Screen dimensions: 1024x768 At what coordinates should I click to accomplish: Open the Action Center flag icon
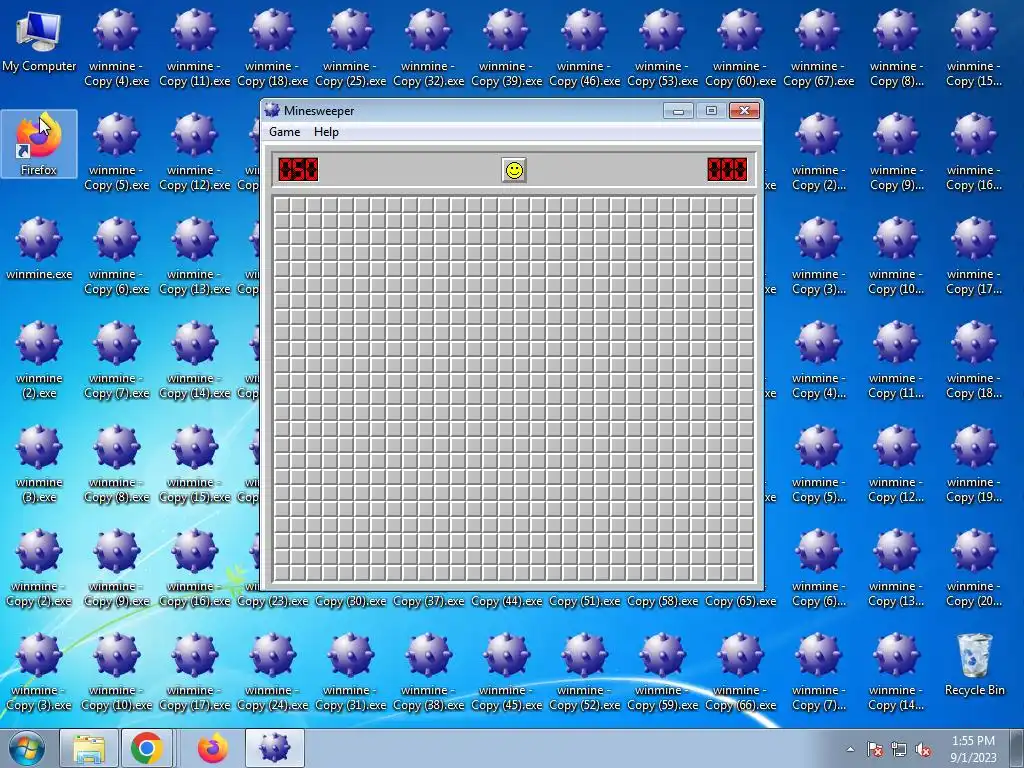point(874,750)
